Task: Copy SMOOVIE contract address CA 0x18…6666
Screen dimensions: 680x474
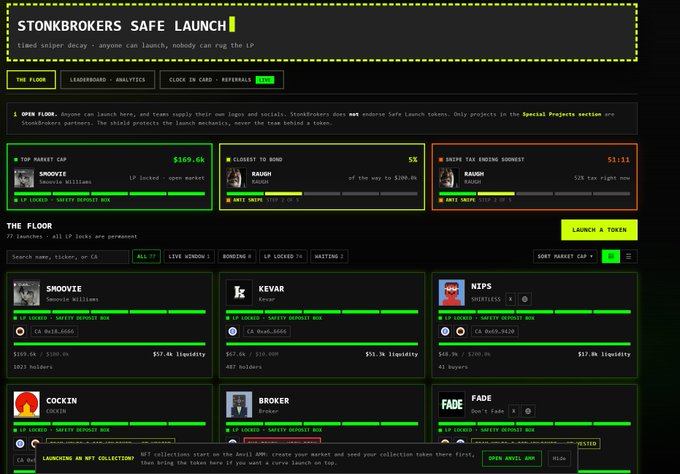Action: coord(54,332)
